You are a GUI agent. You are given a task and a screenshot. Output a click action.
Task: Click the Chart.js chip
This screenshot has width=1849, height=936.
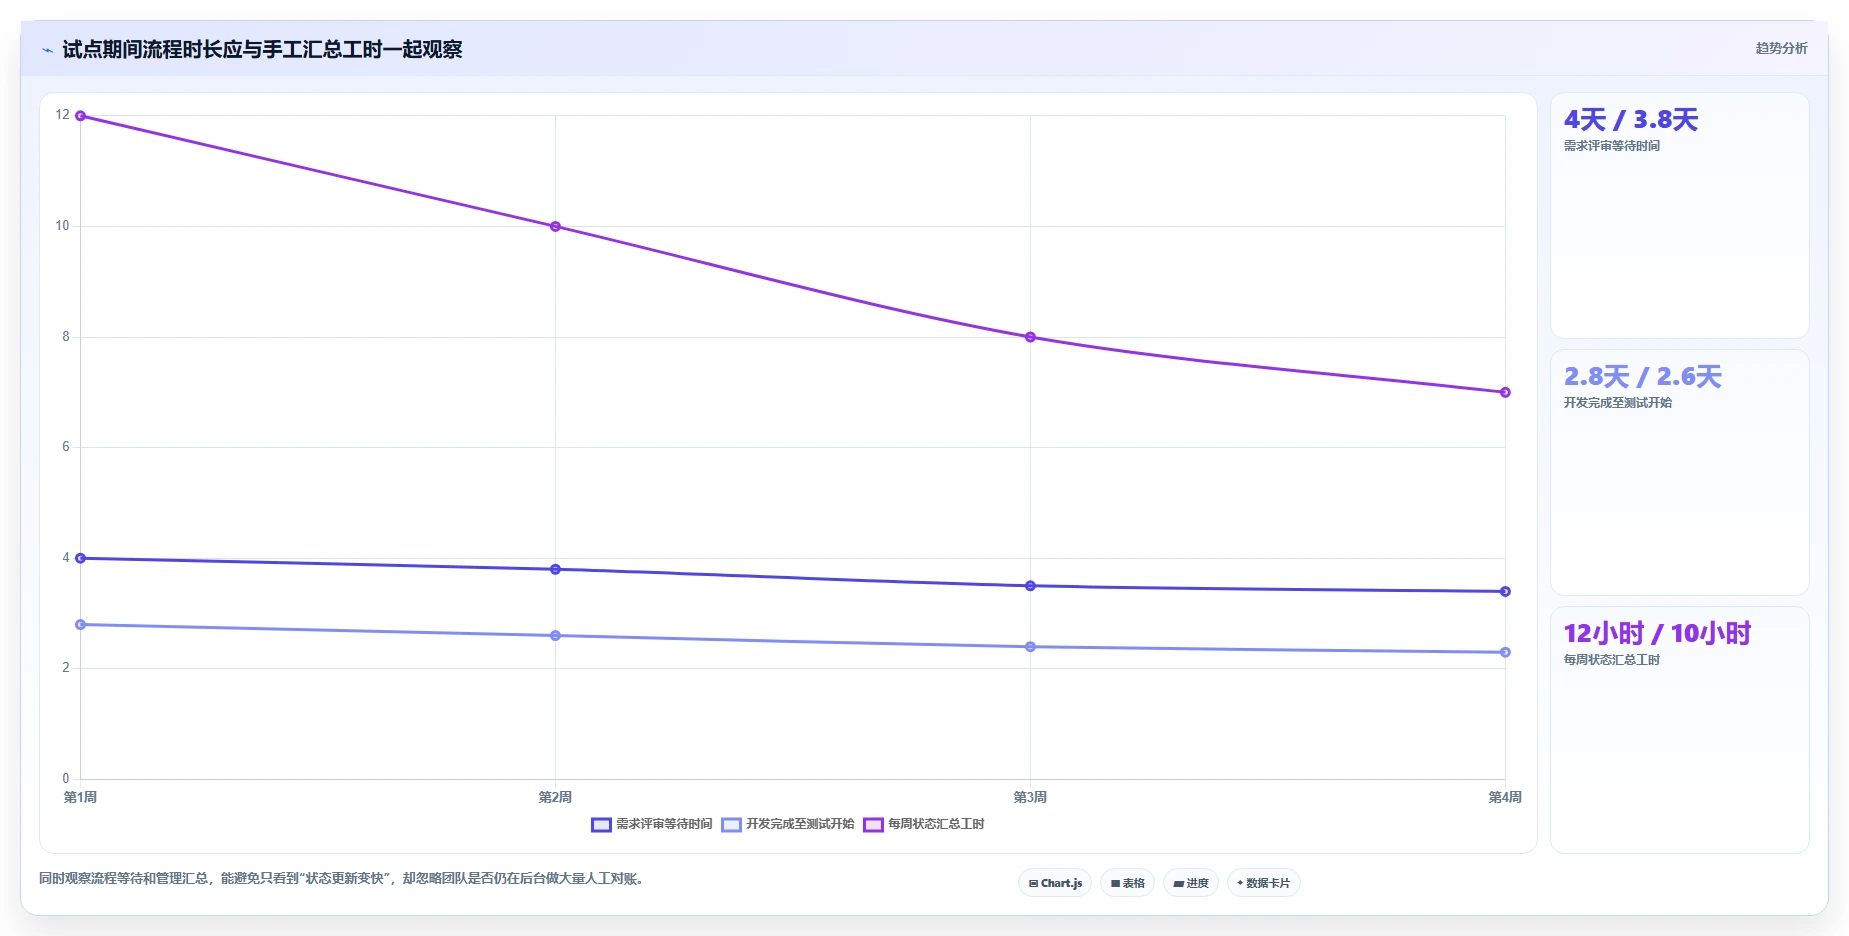[x=1055, y=883]
